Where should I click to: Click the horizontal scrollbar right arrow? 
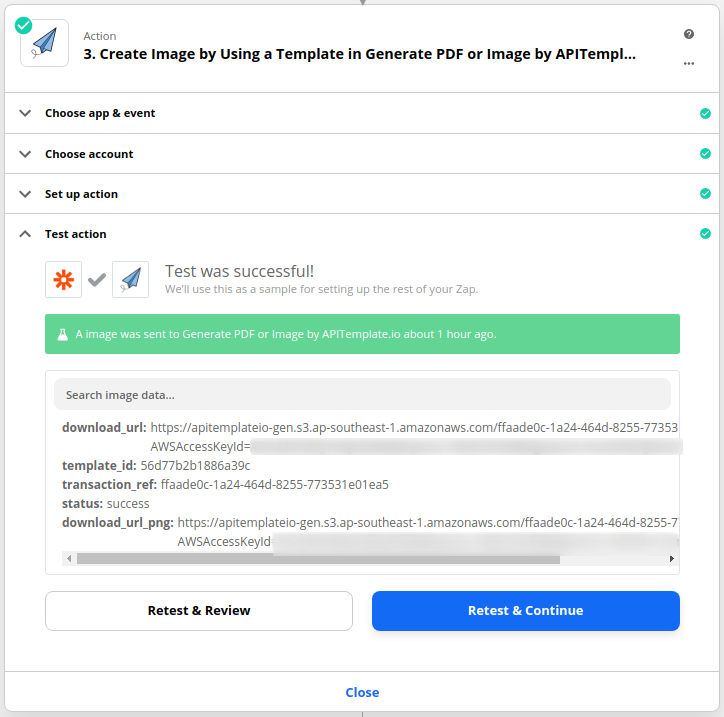coord(671,559)
